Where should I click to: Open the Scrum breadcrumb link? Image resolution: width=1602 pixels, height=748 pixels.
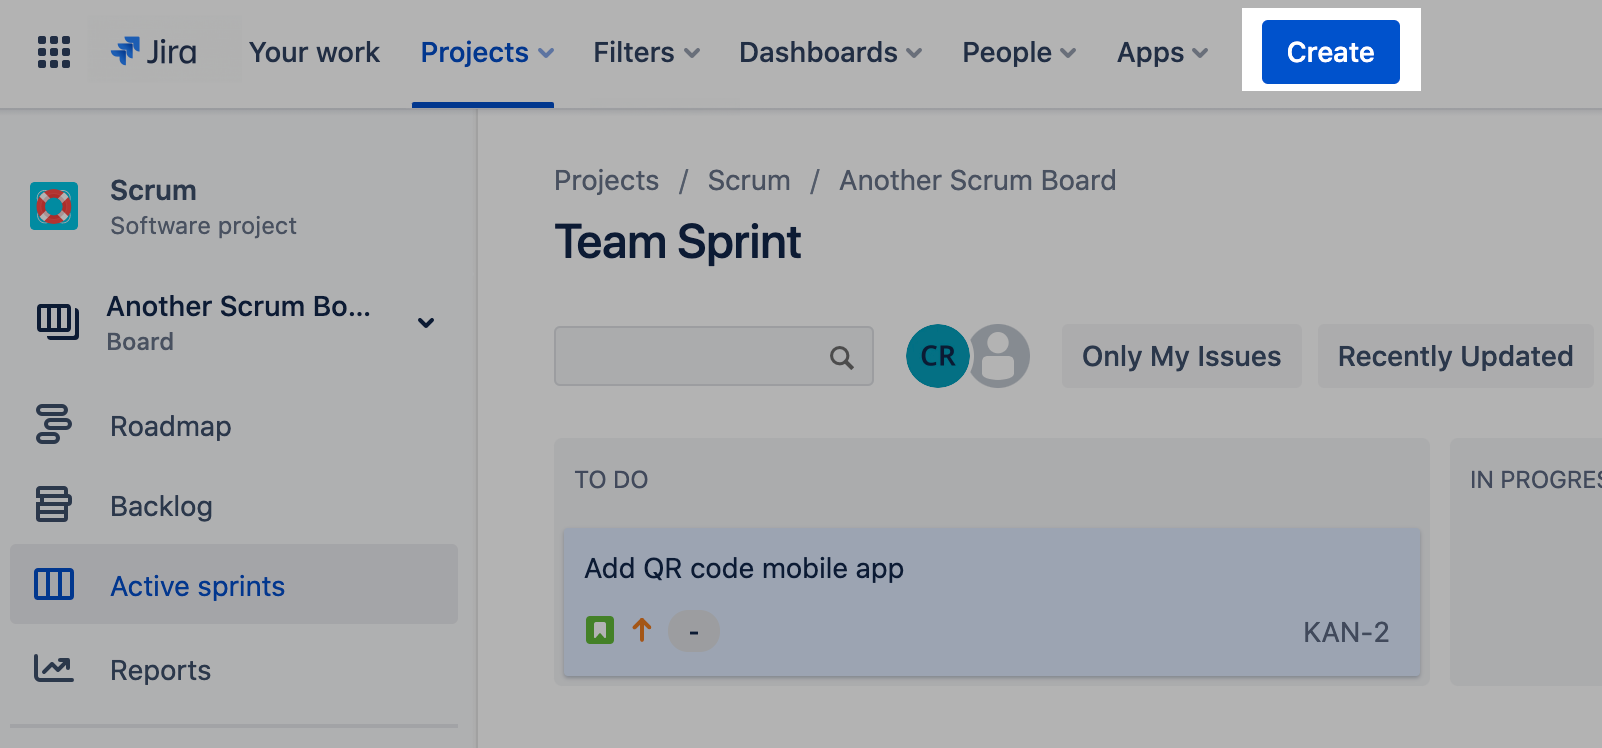click(x=749, y=180)
